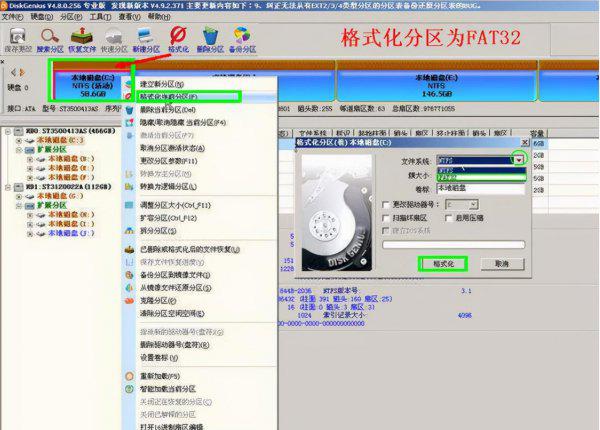Open the 文件系统 dropdown arrow
Viewport: 600px width, 430px height.
click(x=518, y=159)
